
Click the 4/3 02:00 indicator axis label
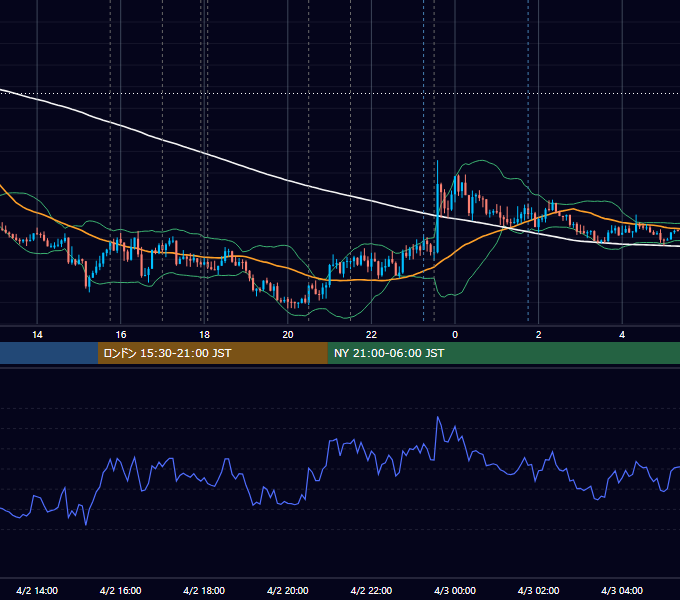click(x=538, y=590)
